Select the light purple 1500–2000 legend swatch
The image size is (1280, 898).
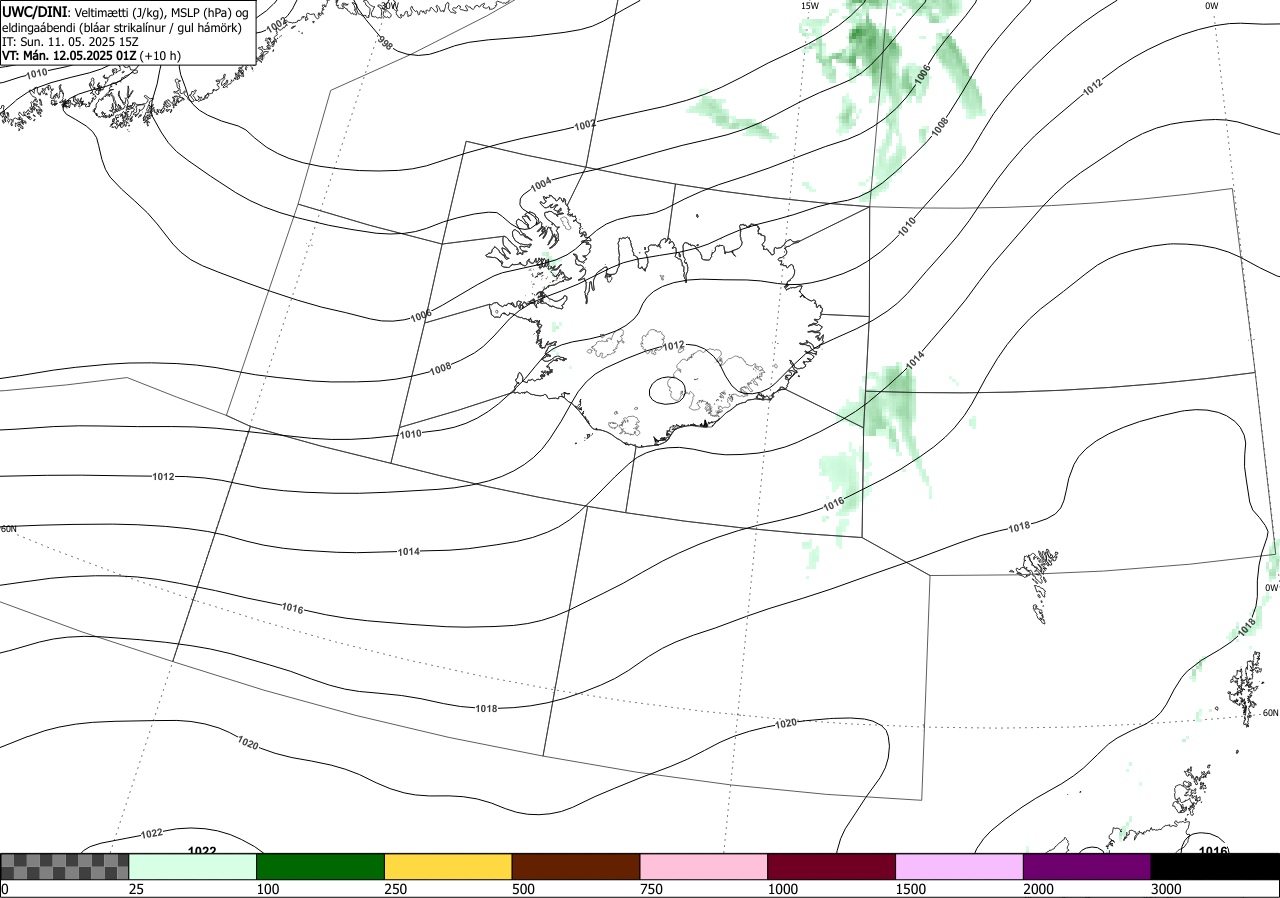960,866
